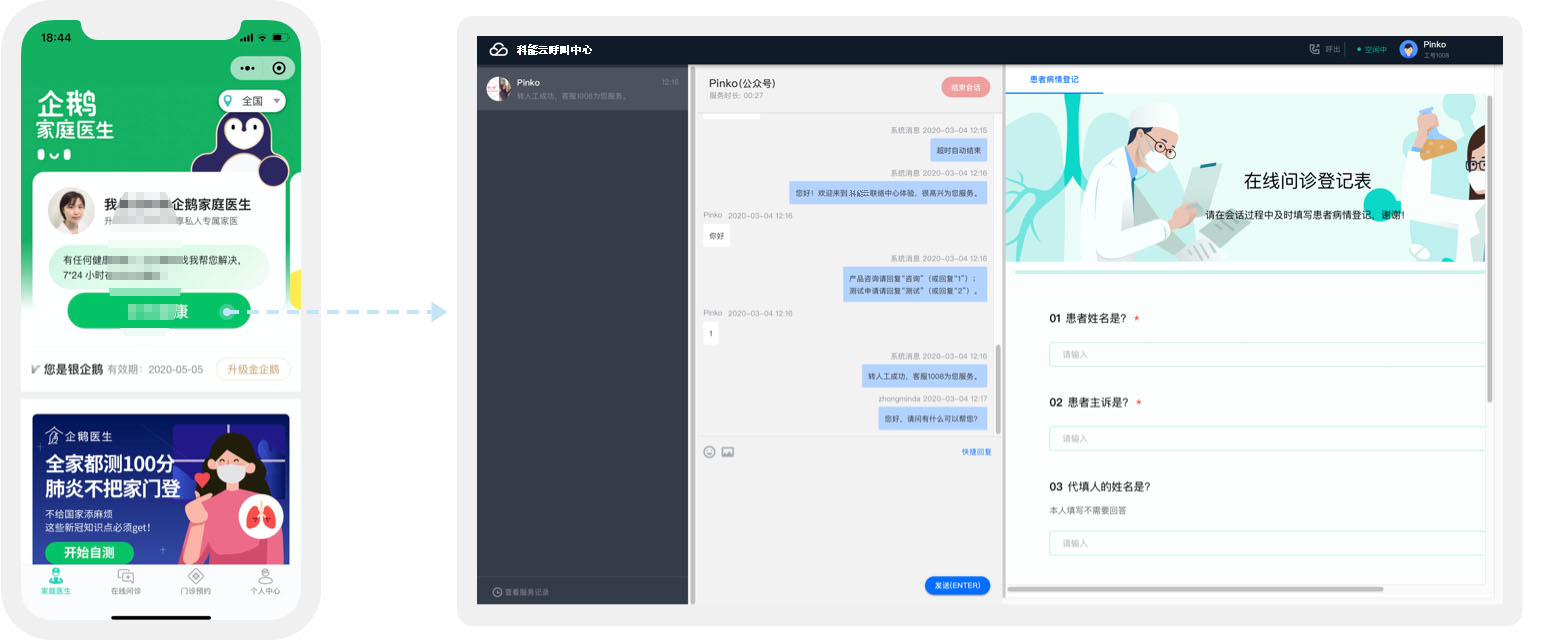
Task: Click the 您是银企鹅 membership text
Action: coord(73,369)
